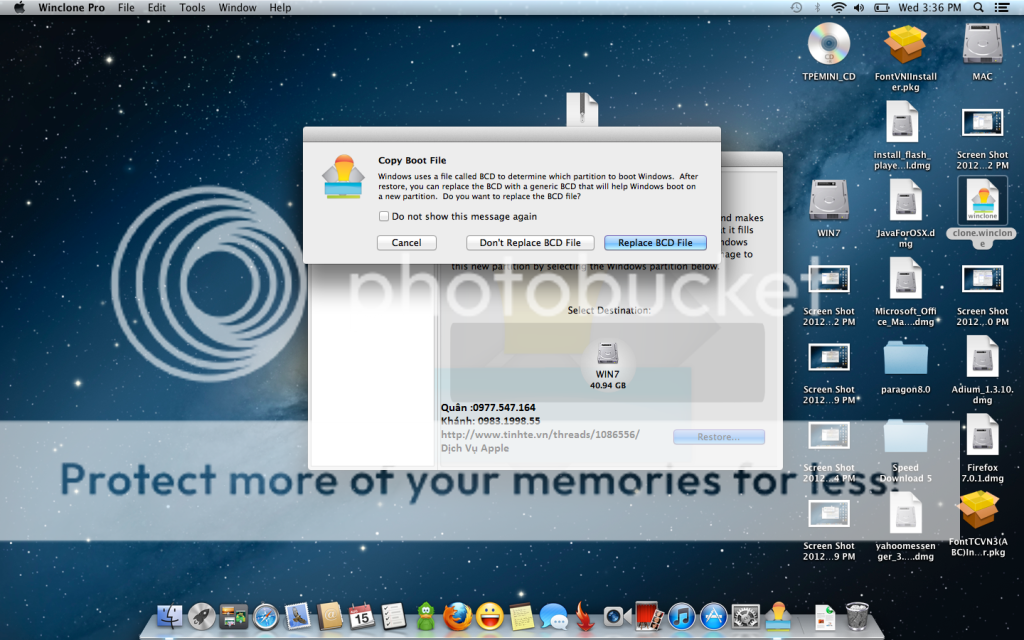The width and height of the screenshot is (1024, 640).
Task: Open the TPEMINI_CD disc icon
Action: pyautogui.click(x=828, y=44)
